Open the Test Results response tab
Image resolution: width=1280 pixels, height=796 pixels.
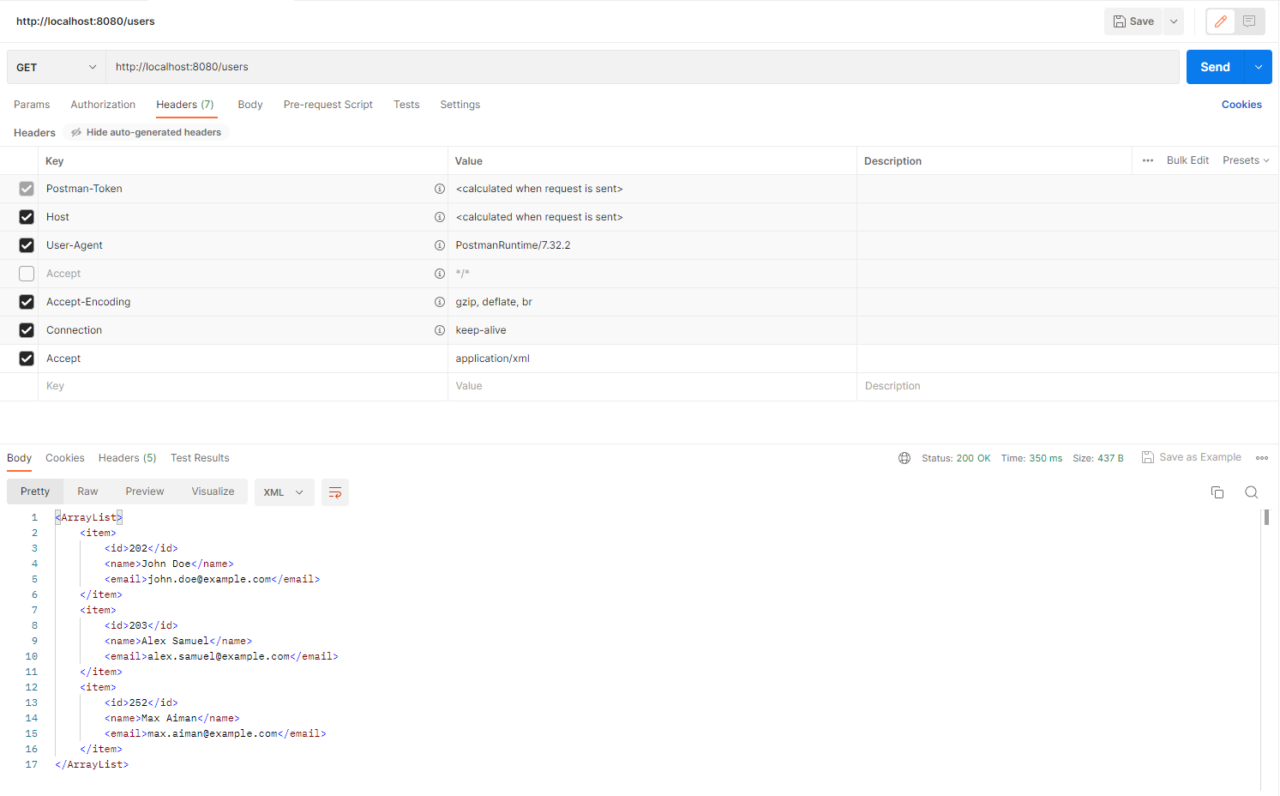coord(199,457)
